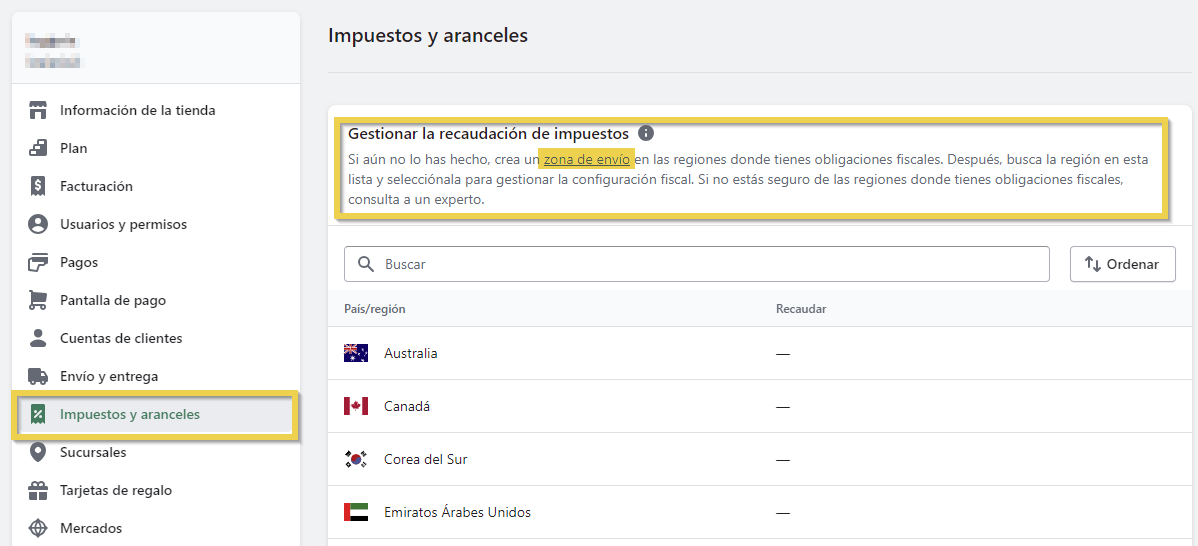This screenshot has height=546, width=1198.
Task: Click the Facturación invoice icon
Action: click(x=38, y=186)
